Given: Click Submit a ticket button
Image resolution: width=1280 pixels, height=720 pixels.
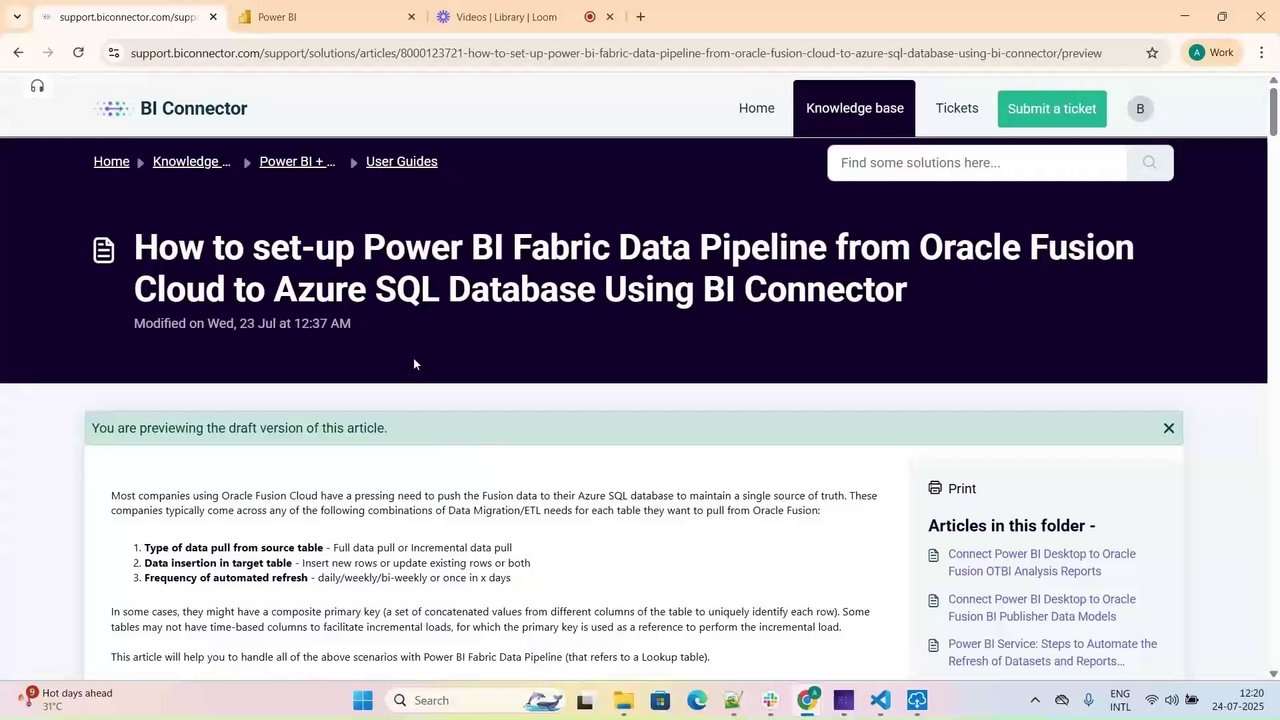Looking at the screenshot, I should click(x=1052, y=109).
